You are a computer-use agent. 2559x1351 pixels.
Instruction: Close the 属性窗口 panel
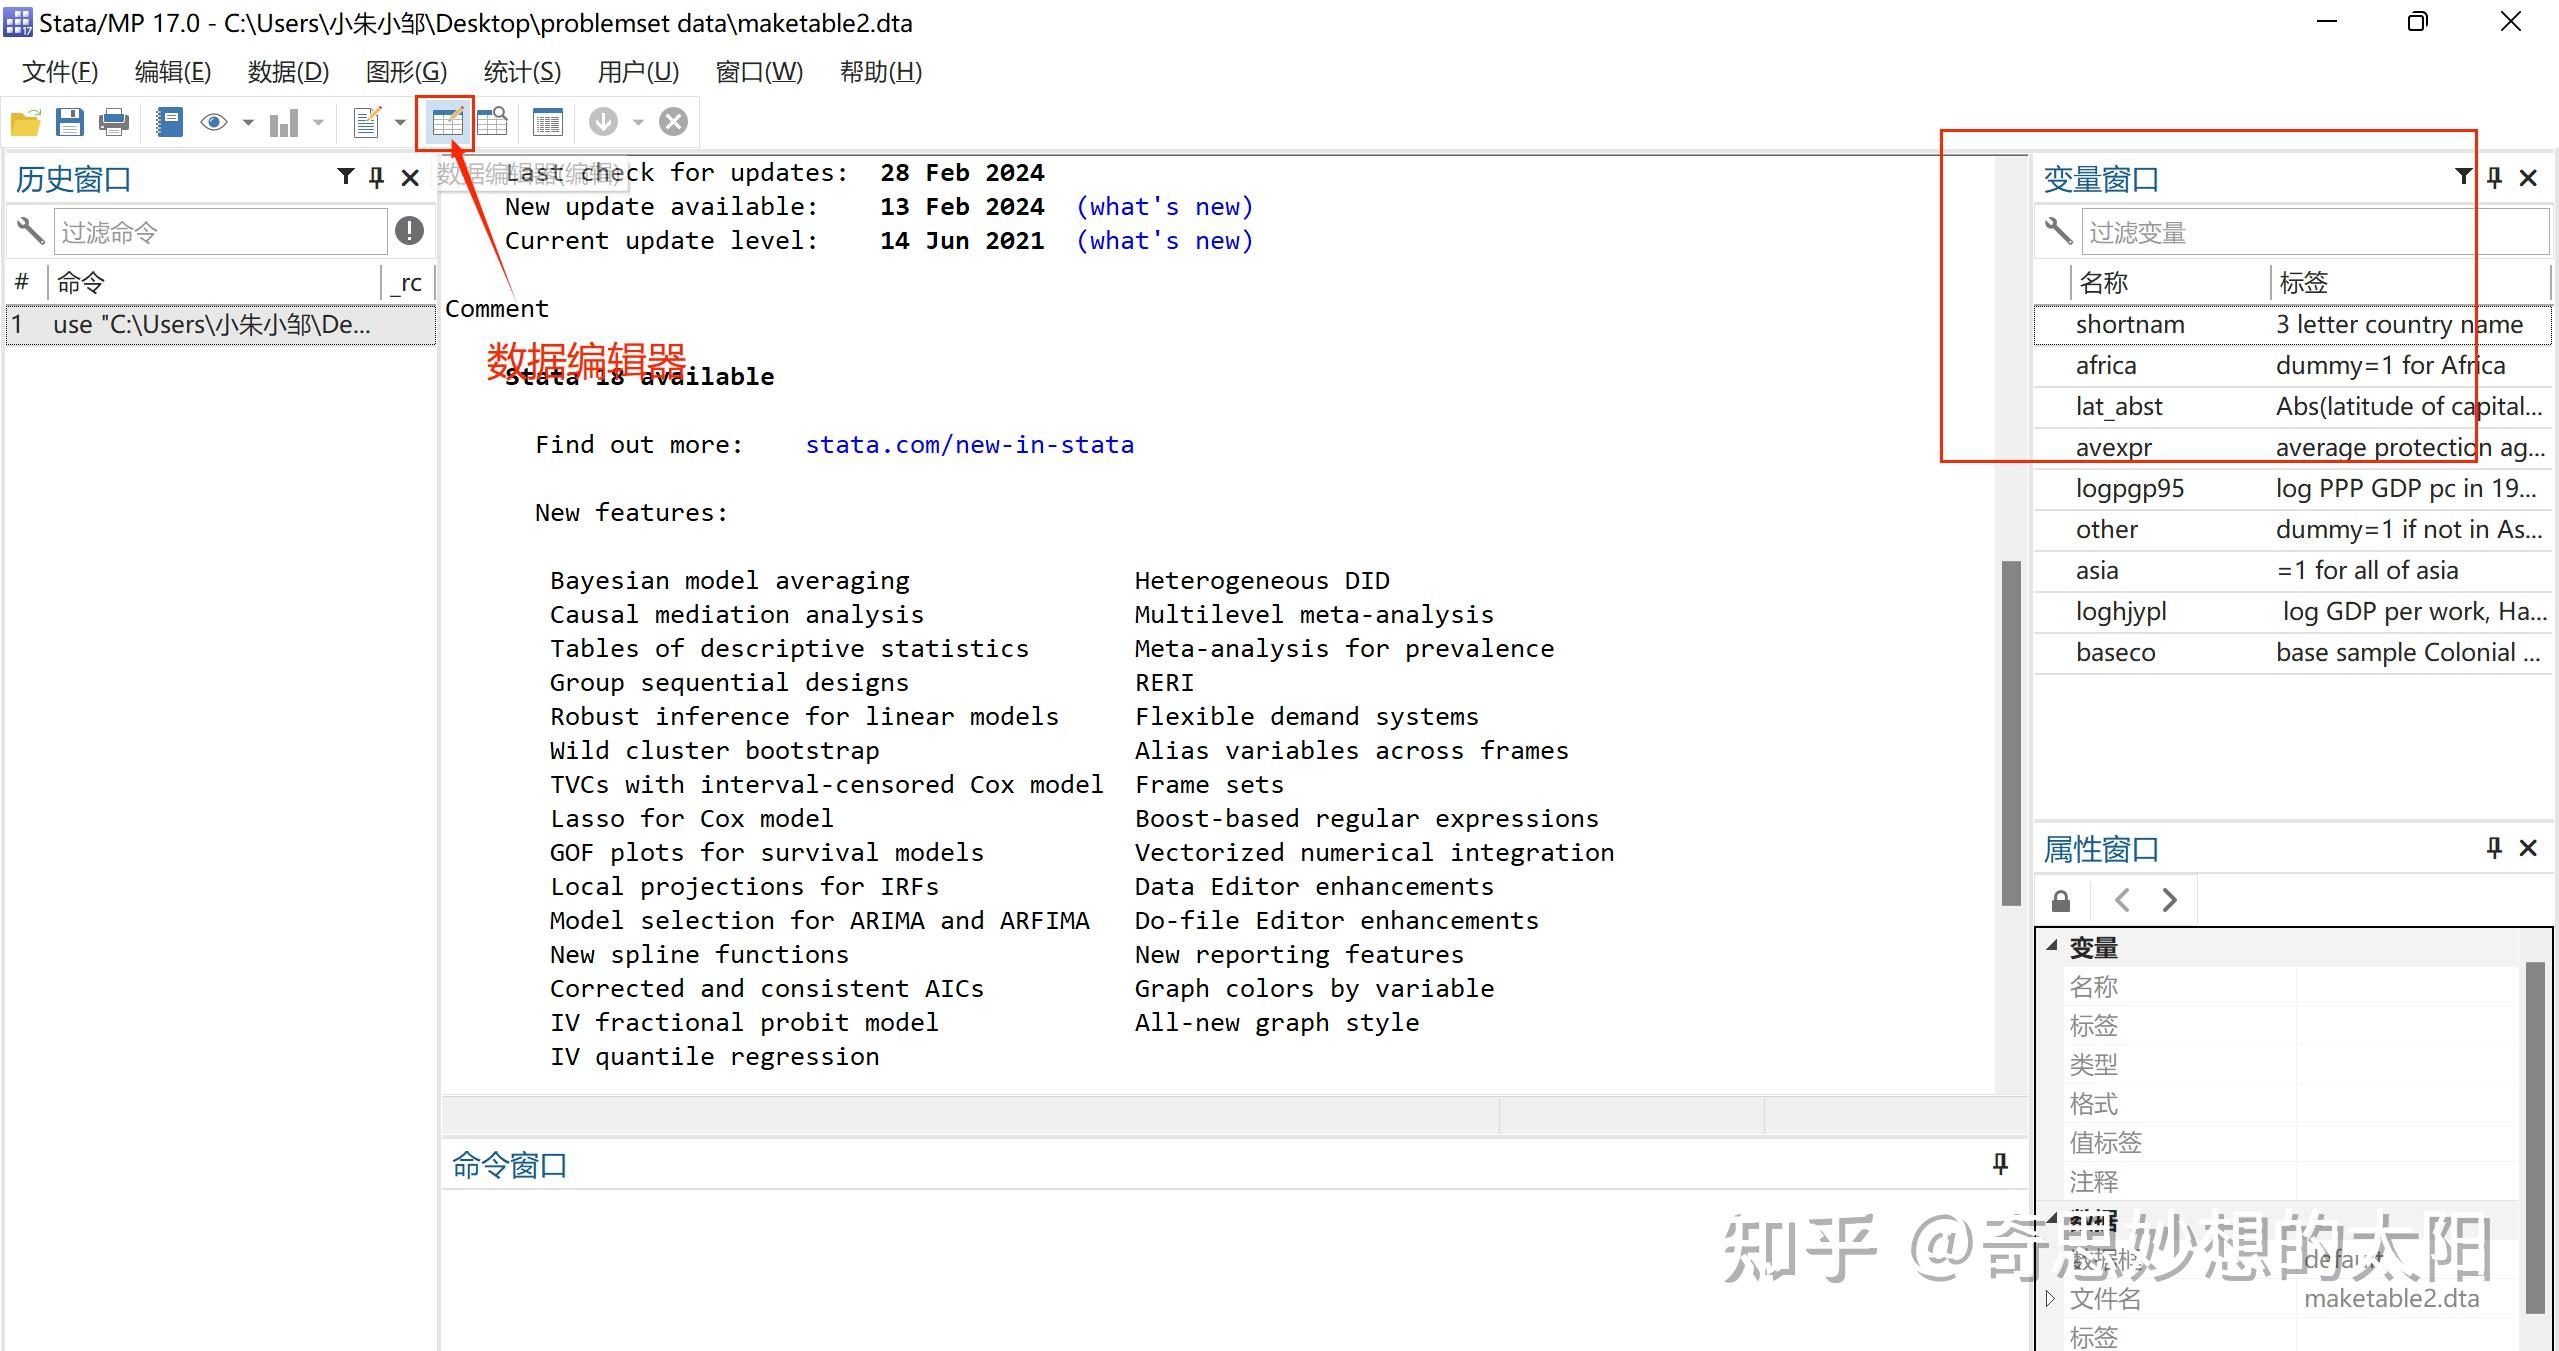[x=2528, y=848]
